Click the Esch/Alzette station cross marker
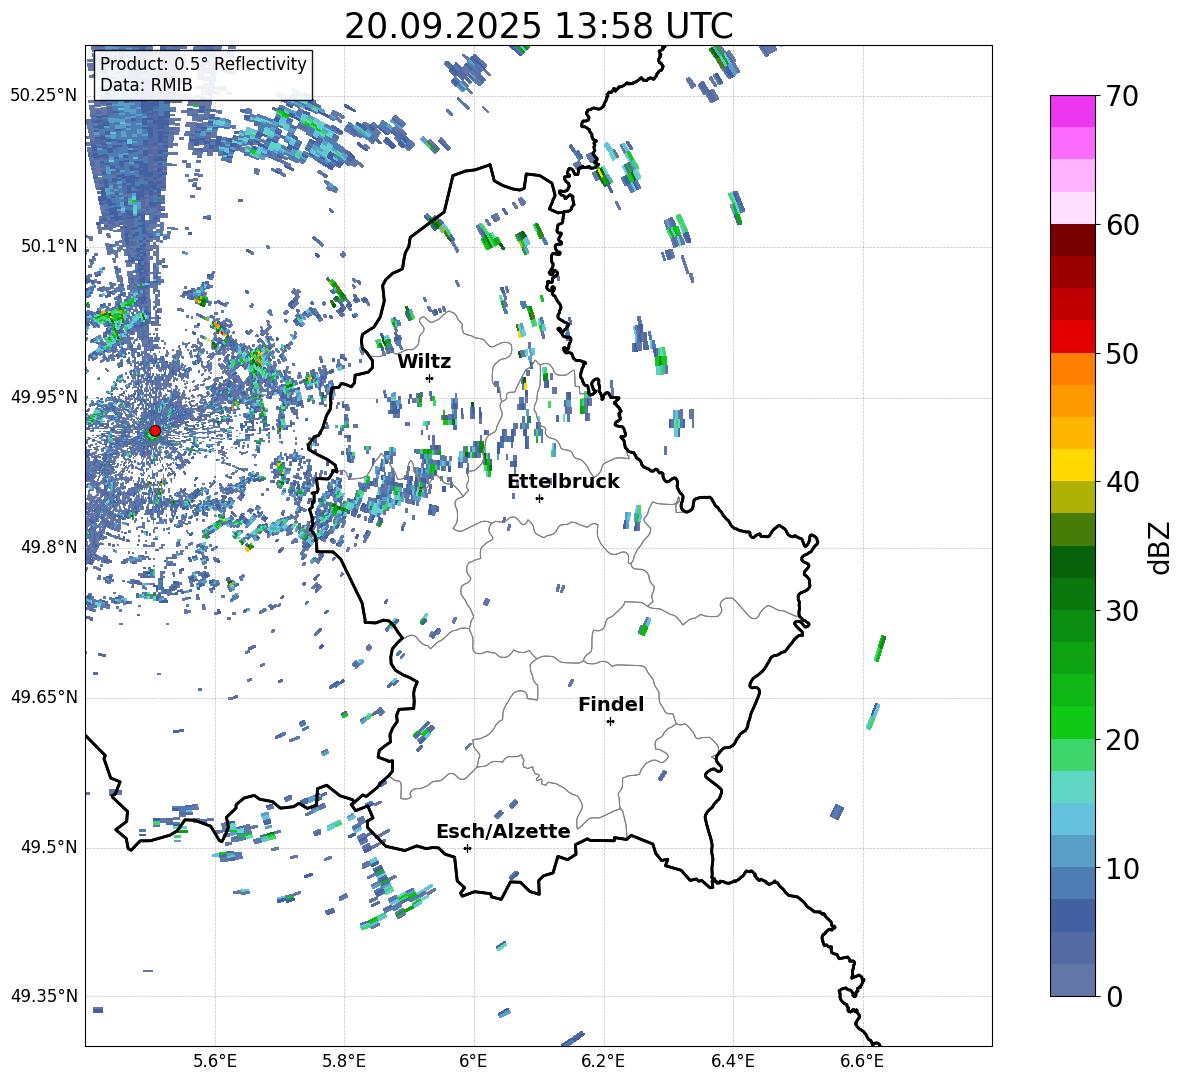Image resolution: width=1184 pixels, height=1081 pixels. (467, 848)
